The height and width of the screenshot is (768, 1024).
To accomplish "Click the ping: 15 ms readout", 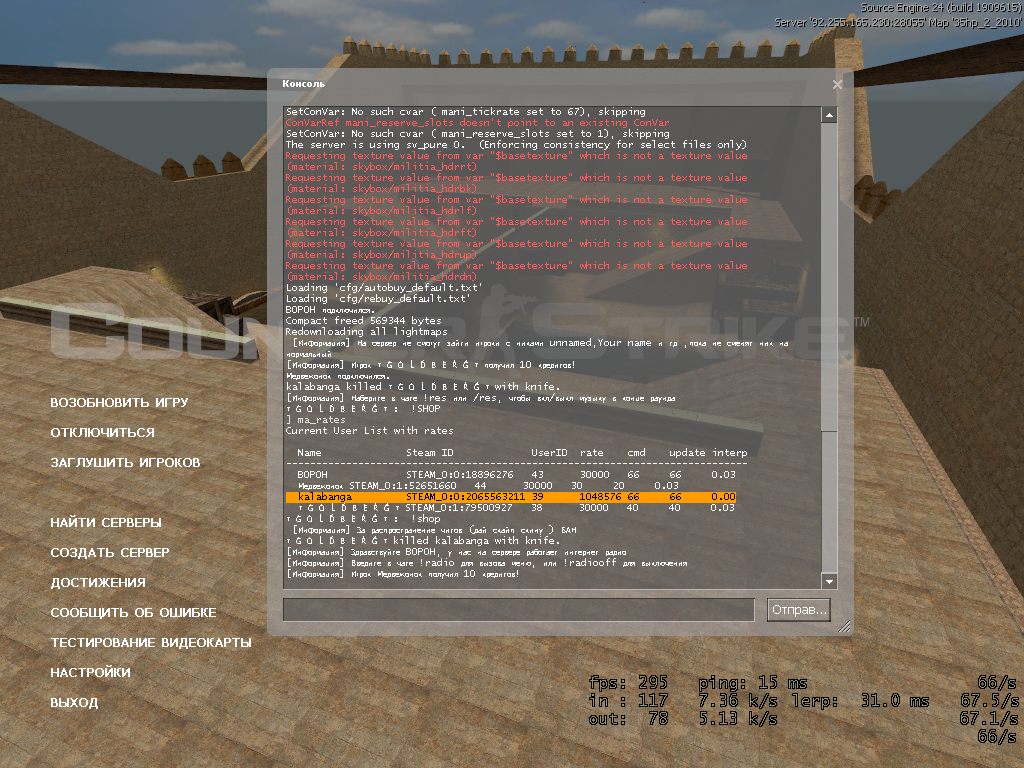I will 752,683.
